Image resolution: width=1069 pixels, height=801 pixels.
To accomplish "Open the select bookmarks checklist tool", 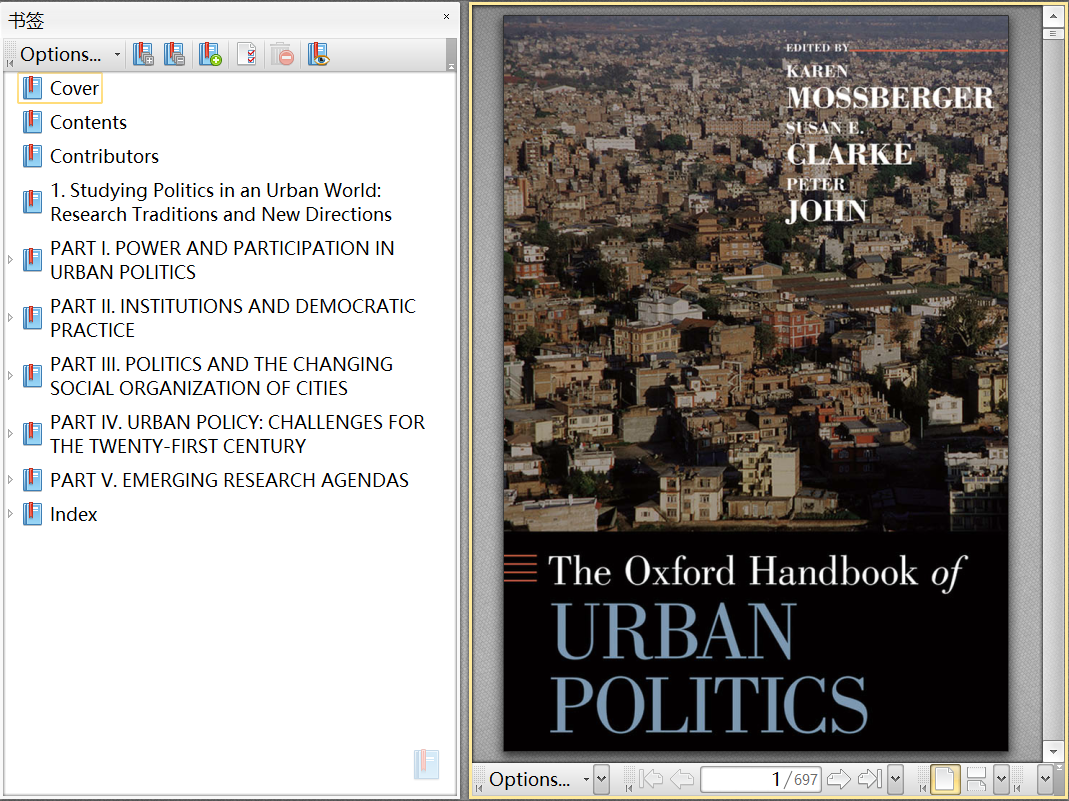I will coord(246,54).
